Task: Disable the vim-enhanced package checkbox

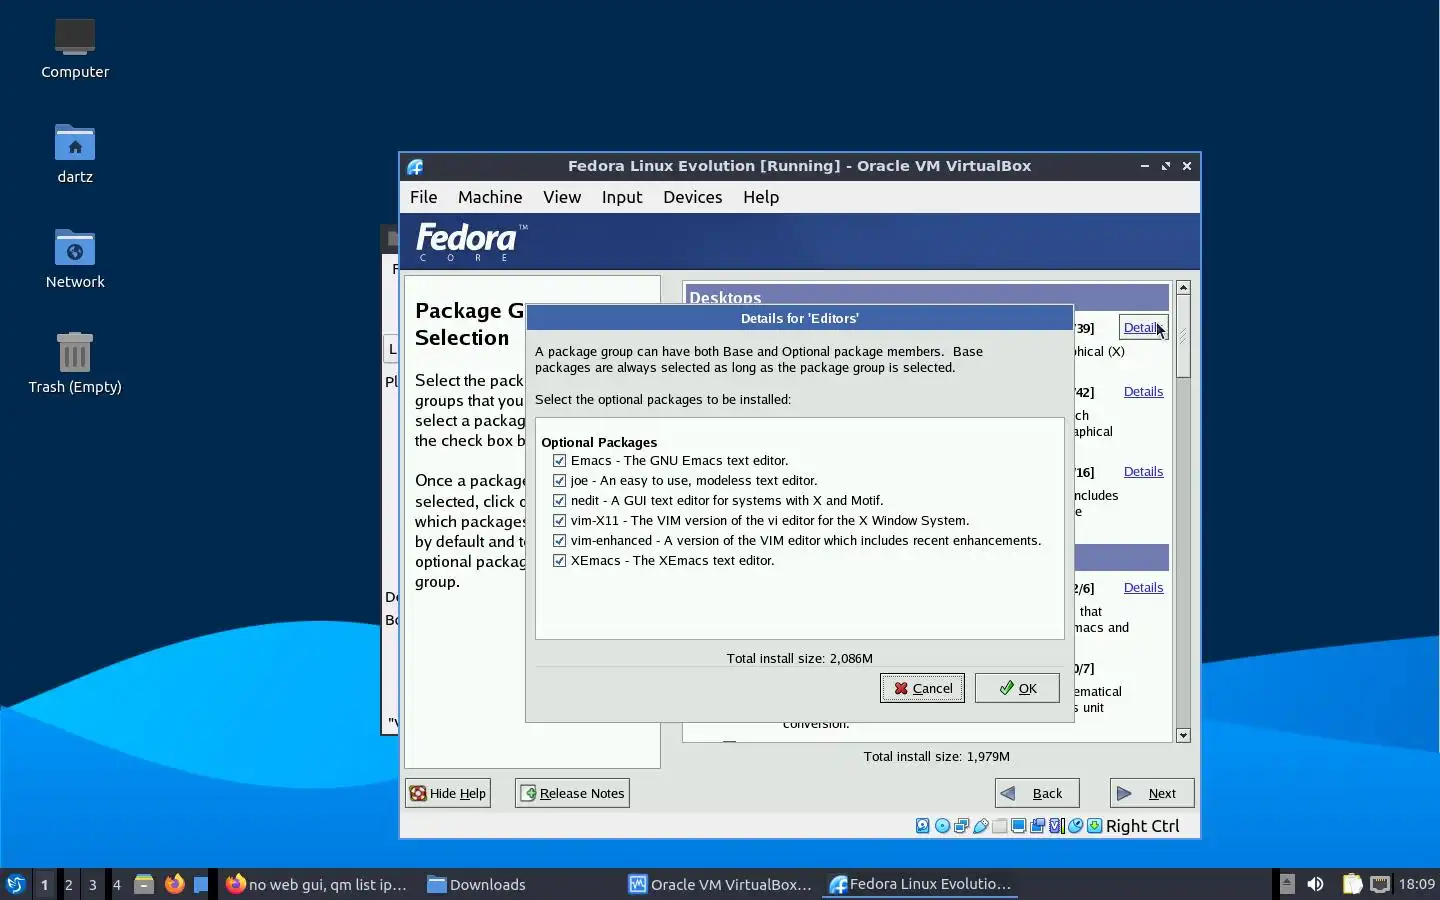Action: (559, 541)
